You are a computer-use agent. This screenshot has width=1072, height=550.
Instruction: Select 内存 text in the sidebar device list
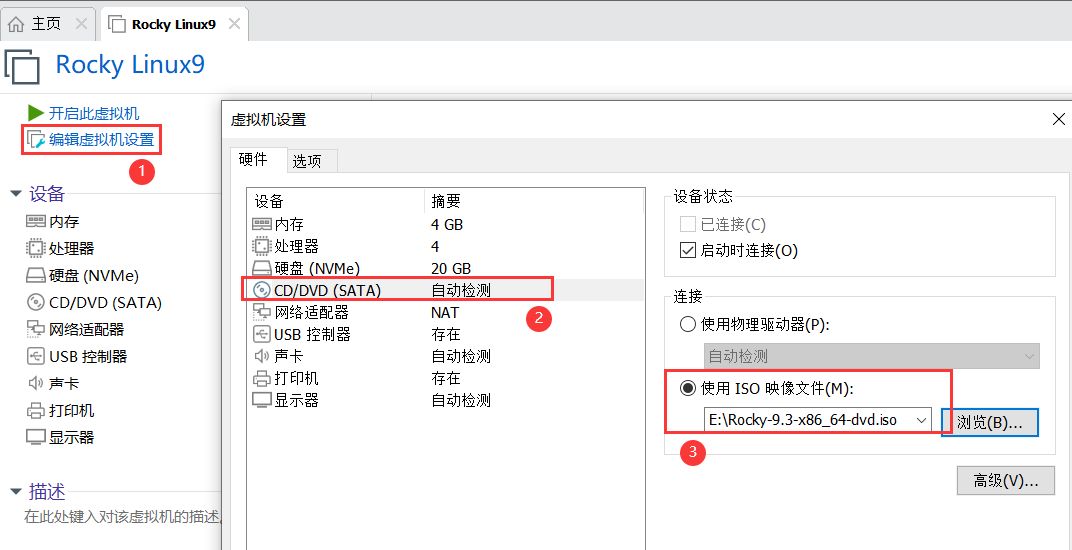click(64, 222)
